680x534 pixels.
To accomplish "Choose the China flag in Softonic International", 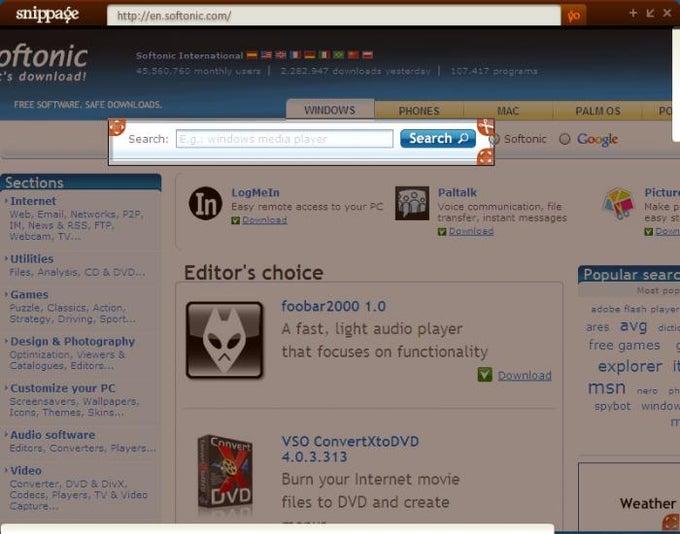I will pyautogui.click(x=353, y=55).
